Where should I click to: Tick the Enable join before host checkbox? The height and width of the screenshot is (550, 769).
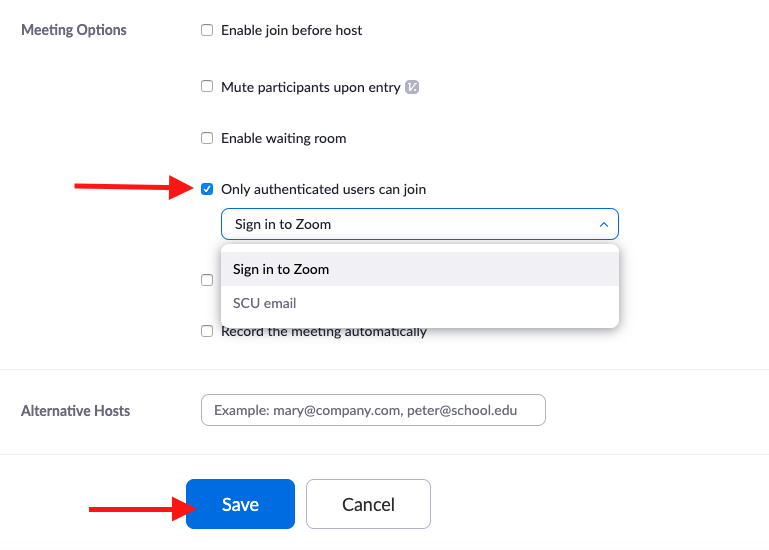pos(207,30)
